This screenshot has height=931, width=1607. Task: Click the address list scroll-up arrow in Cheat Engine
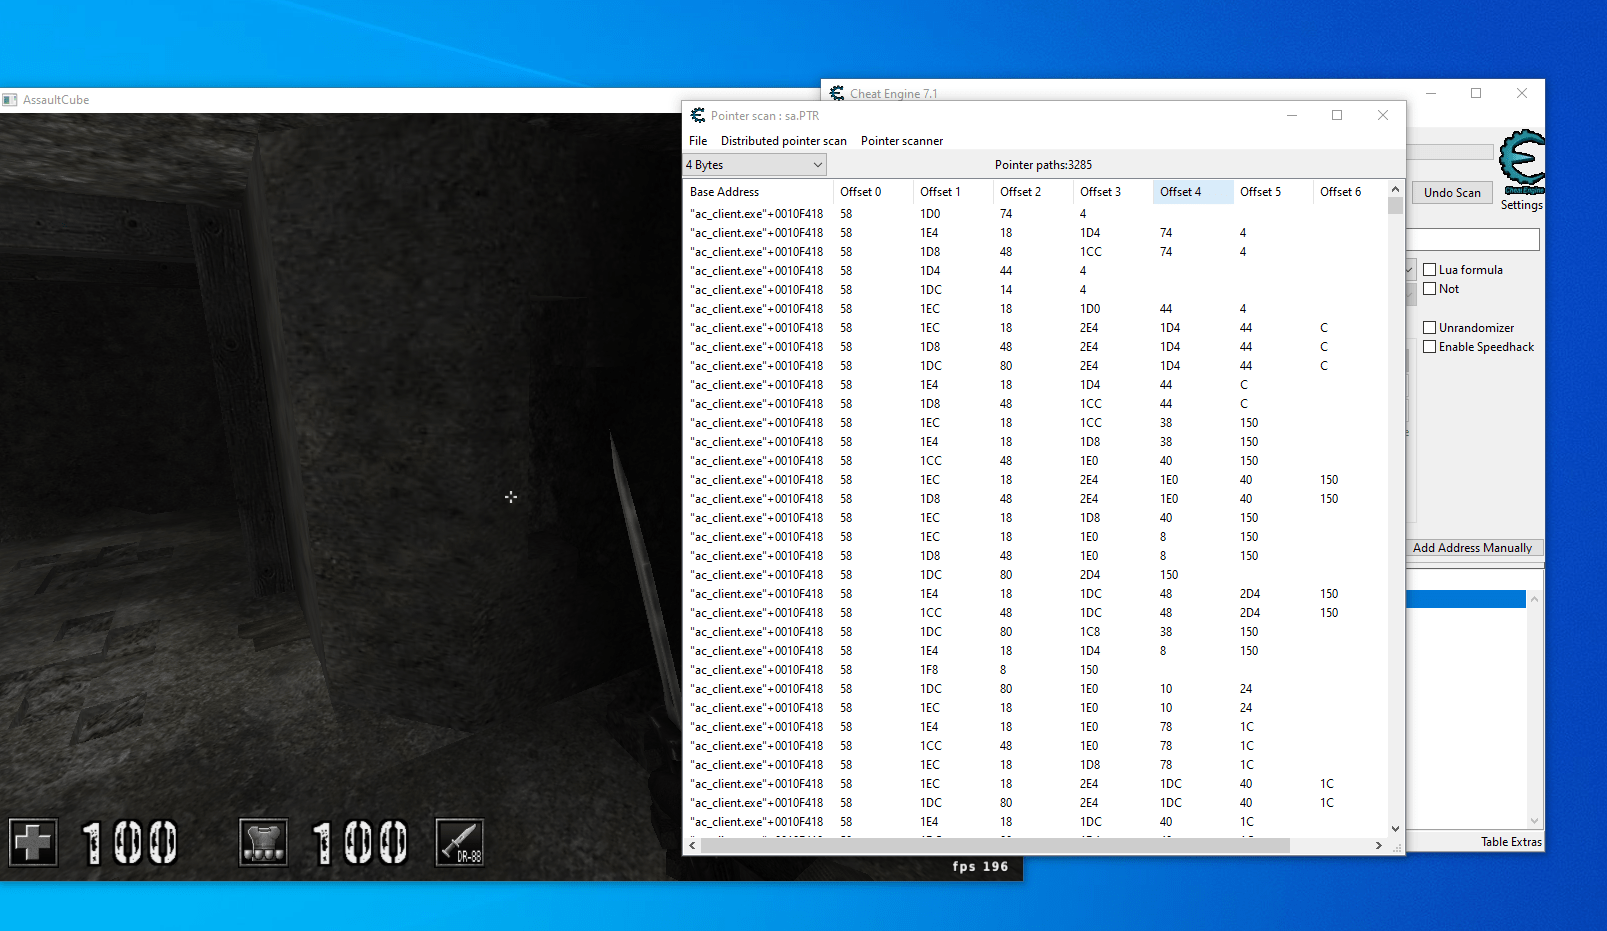(1534, 598)
